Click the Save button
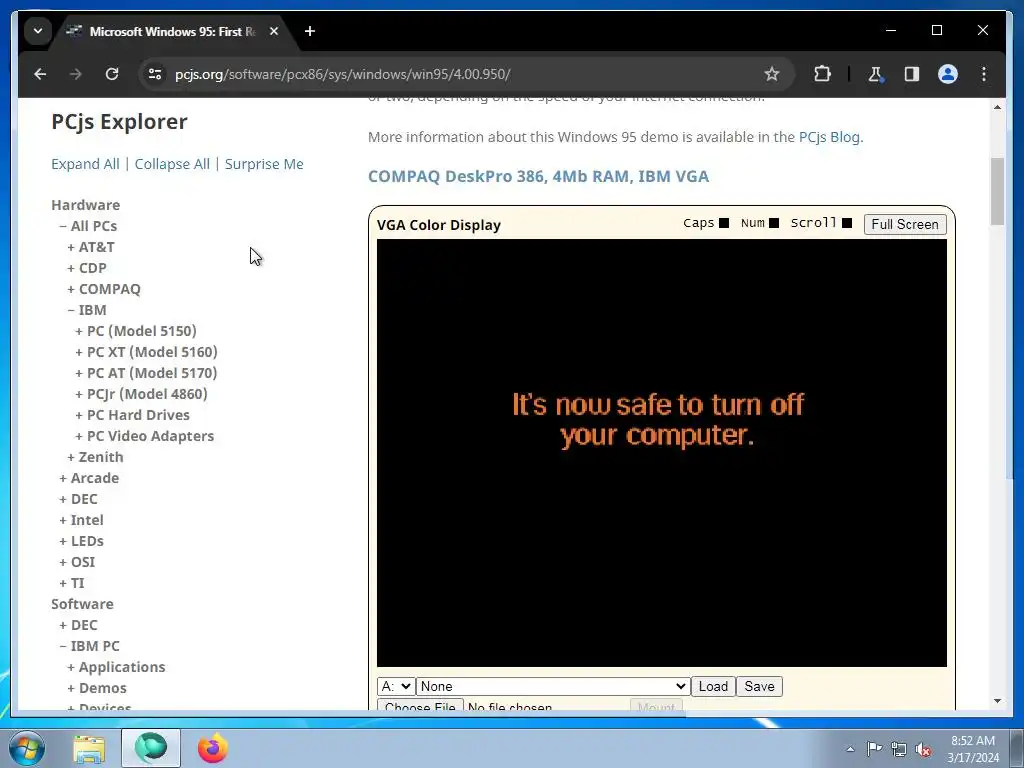 759,686
